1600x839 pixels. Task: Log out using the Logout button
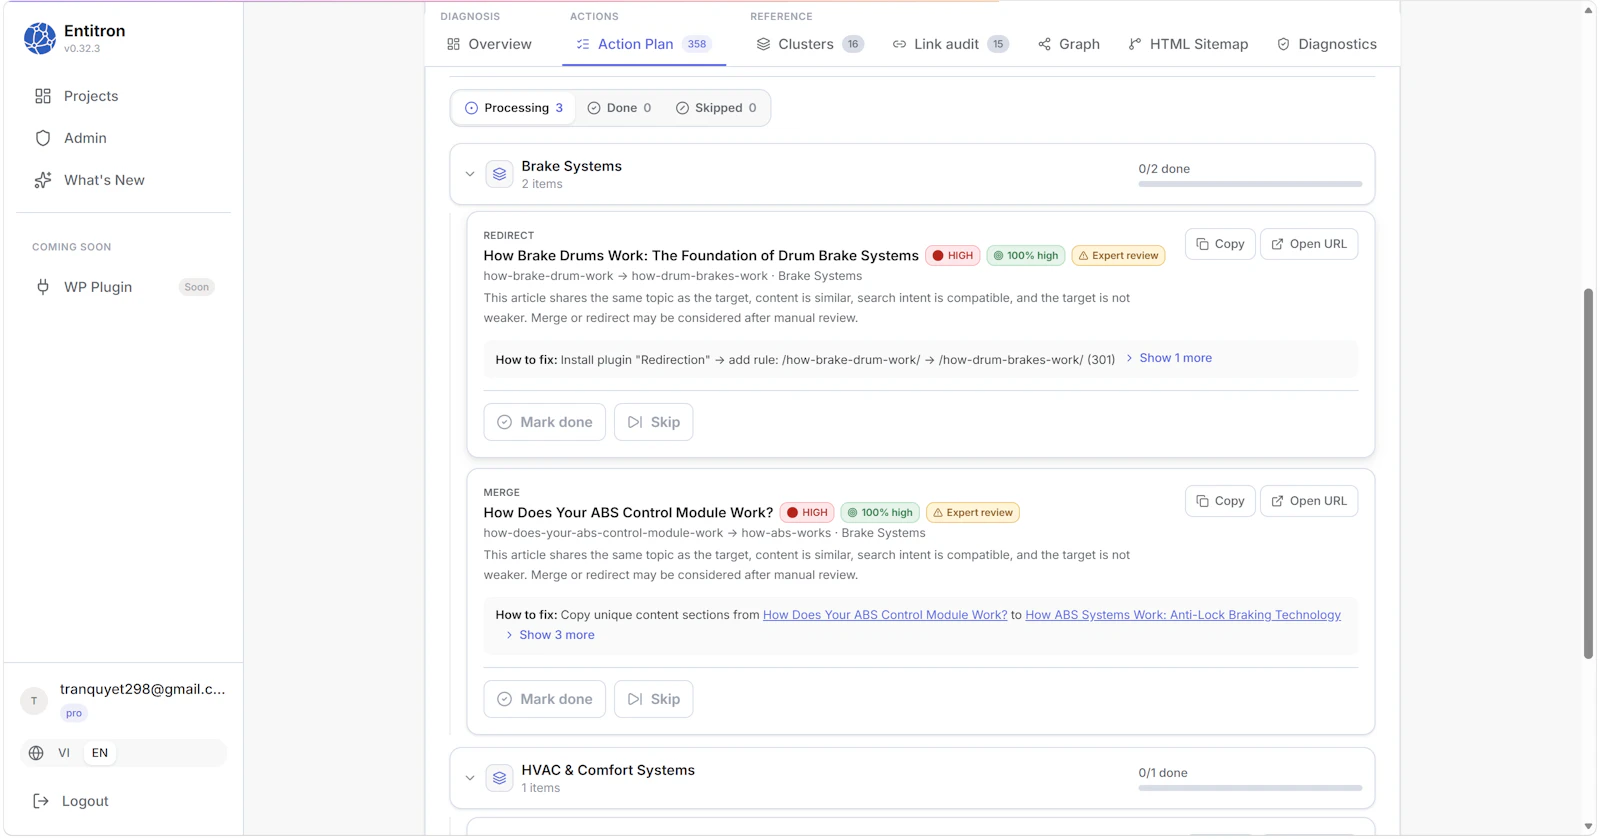[x=71, y=801]
